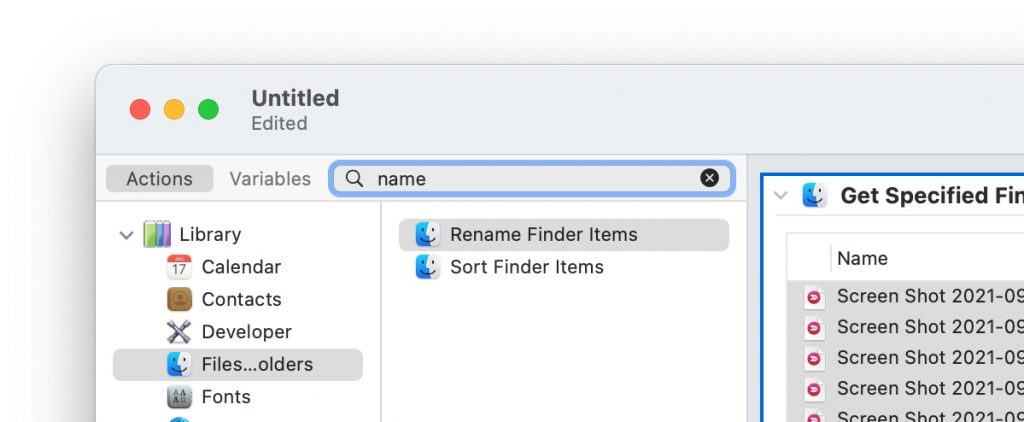Select the first Screen Shot 2021-09 row
The width and height of the screenshot is (1024, 422).
tap(906, 297)
